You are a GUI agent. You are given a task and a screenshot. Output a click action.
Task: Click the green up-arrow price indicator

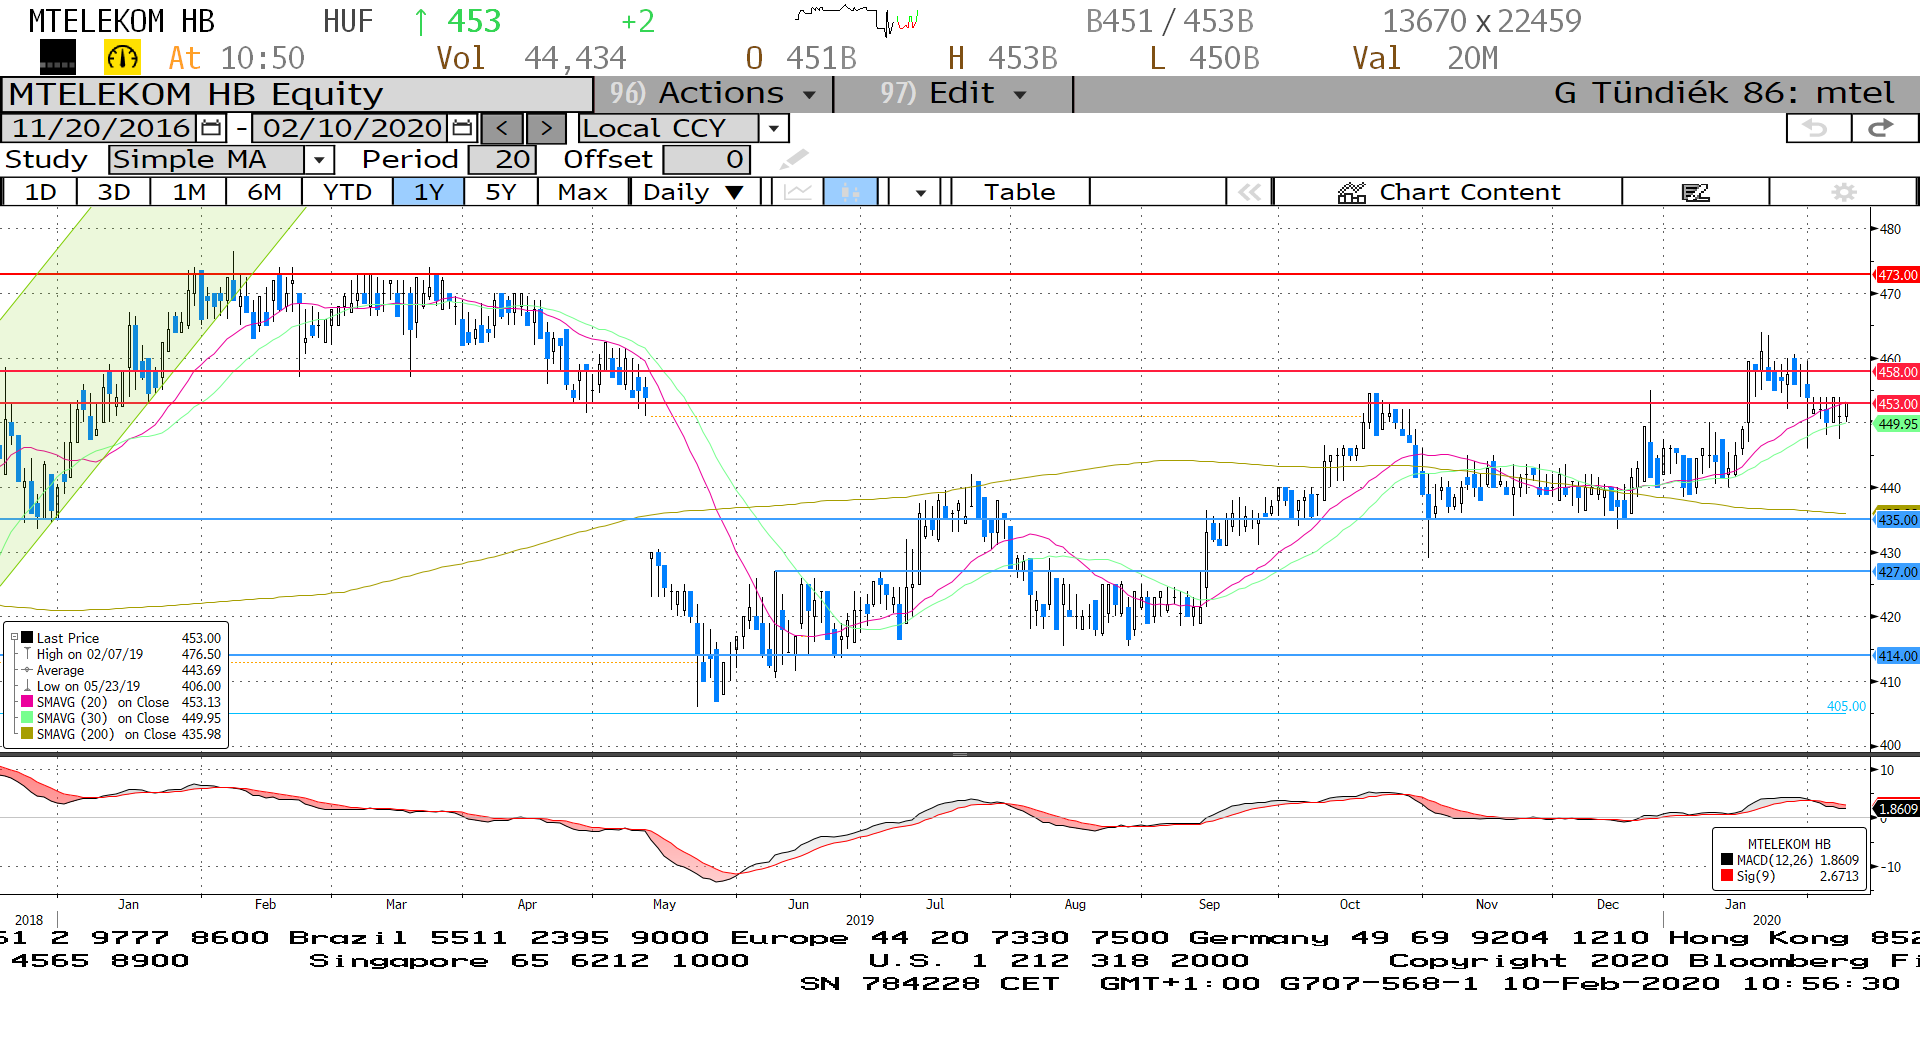[x=421, y=21]
